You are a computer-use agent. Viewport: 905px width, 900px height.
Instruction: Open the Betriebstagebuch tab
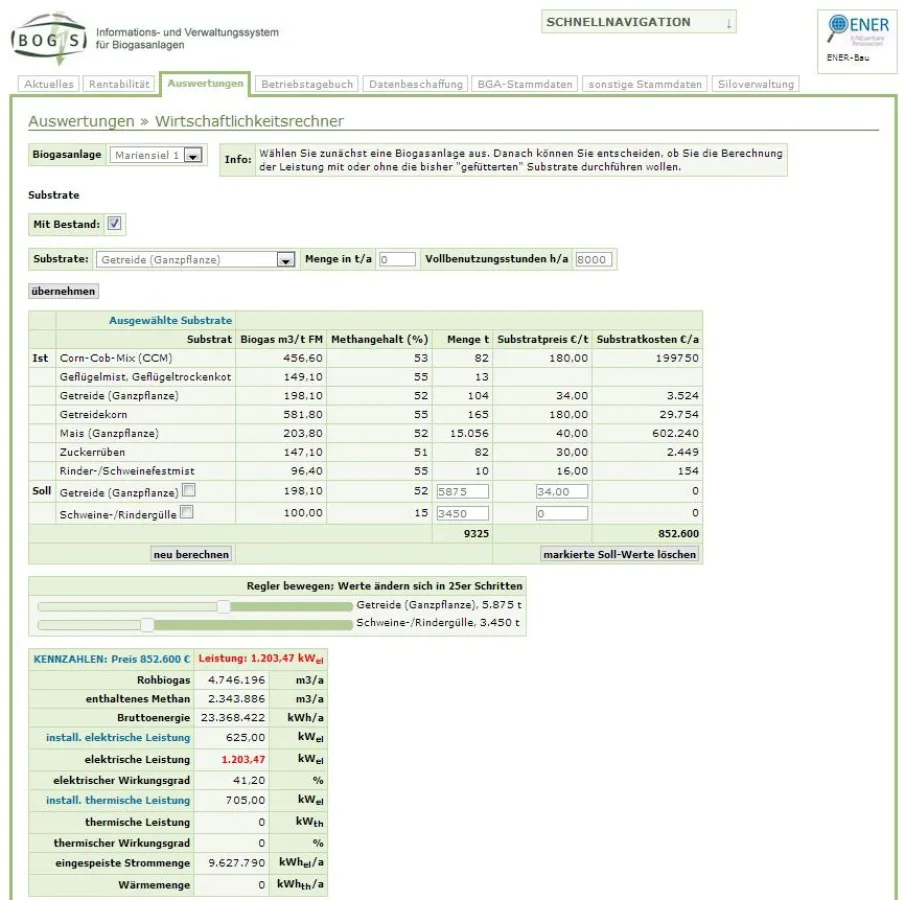tap(307, 85)
